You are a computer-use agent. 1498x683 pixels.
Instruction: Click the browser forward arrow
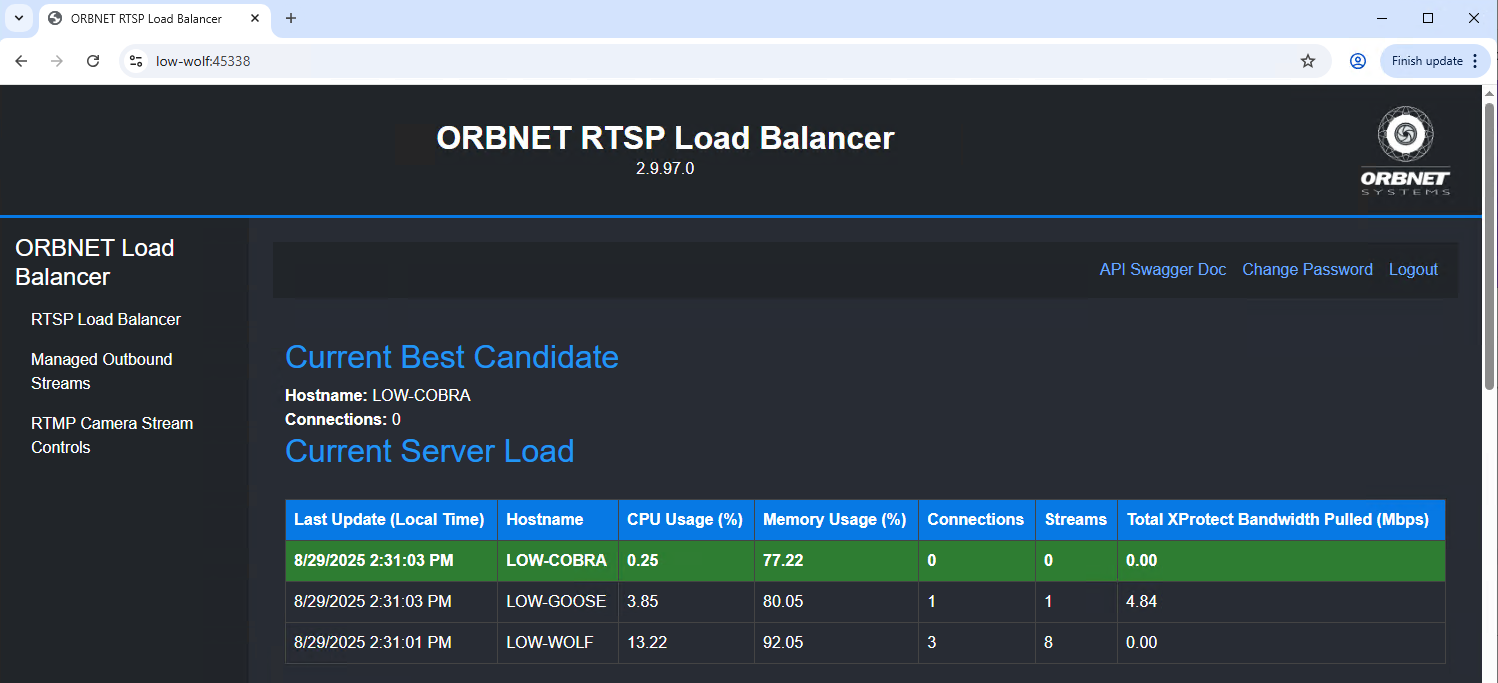click(x=57, y=61)
